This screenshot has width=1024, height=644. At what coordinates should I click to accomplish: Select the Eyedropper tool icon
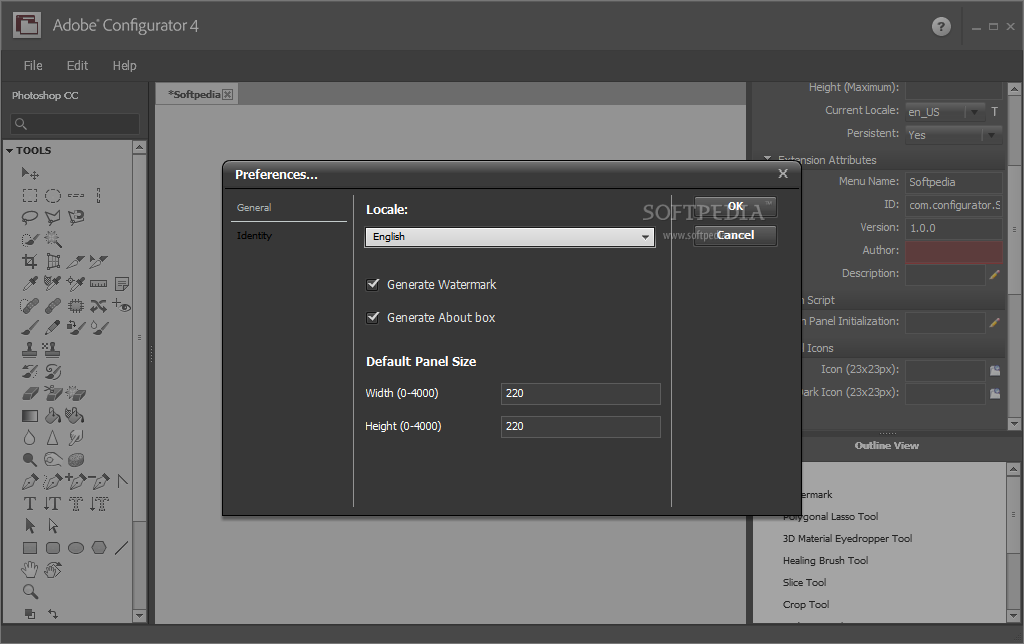tap(29, 283)
